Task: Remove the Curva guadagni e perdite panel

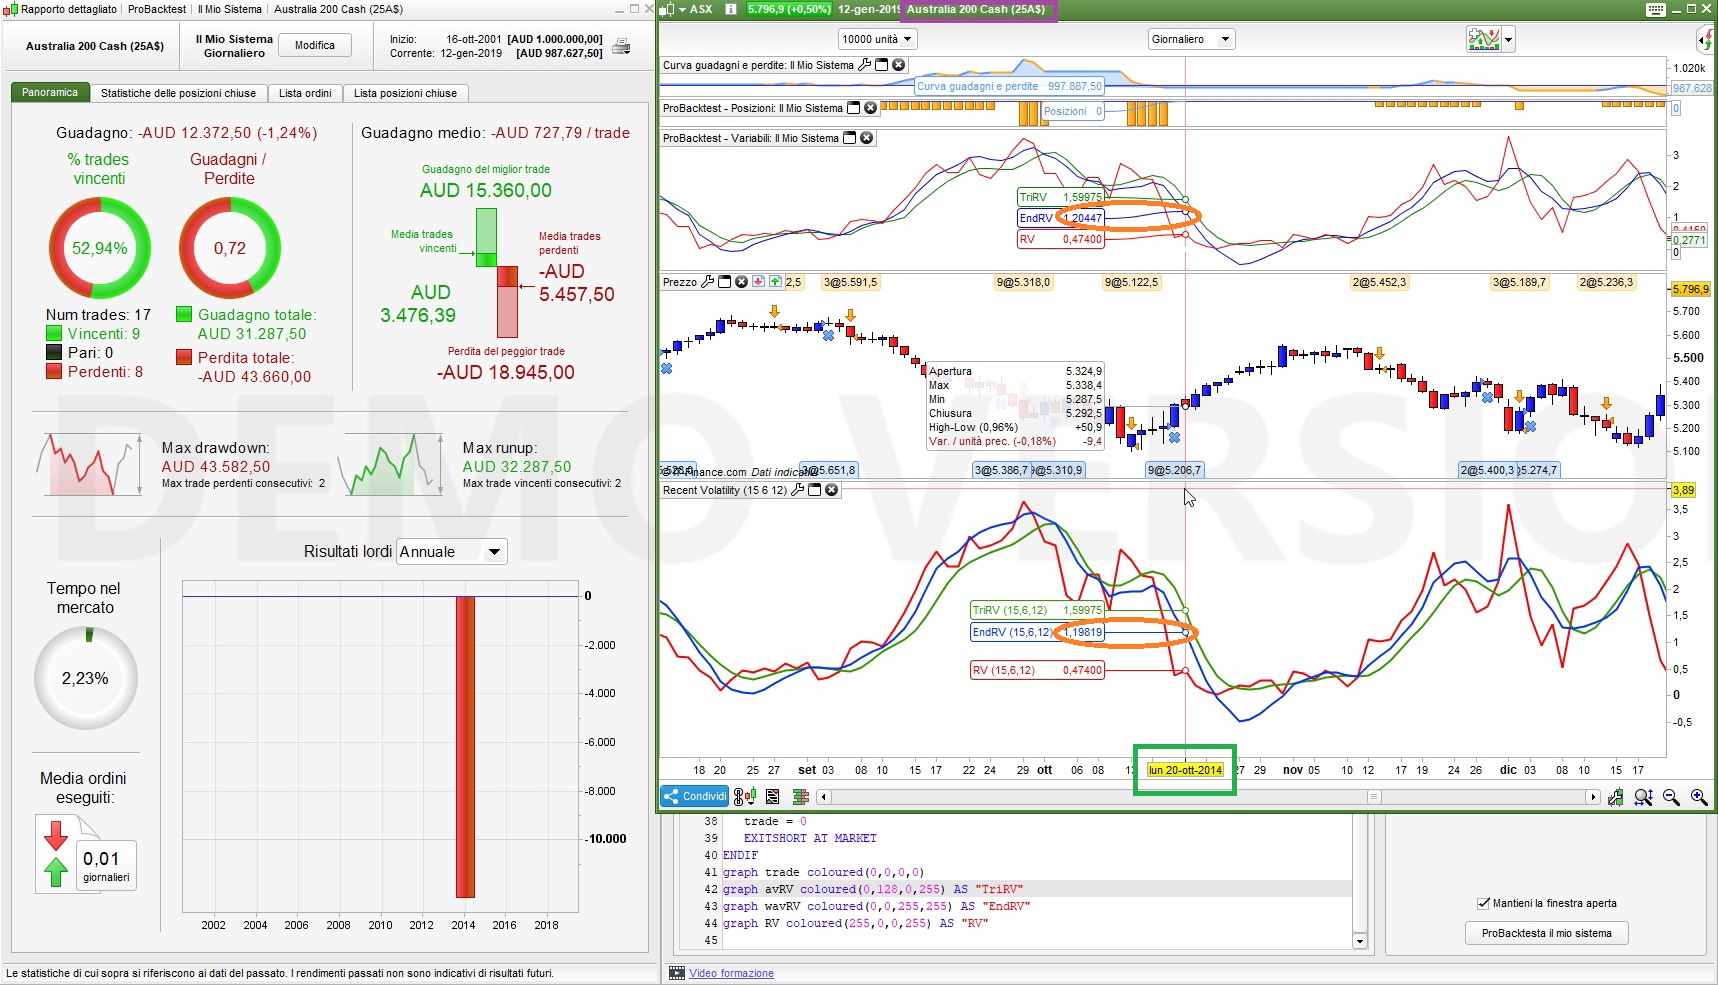Action: 899,65
